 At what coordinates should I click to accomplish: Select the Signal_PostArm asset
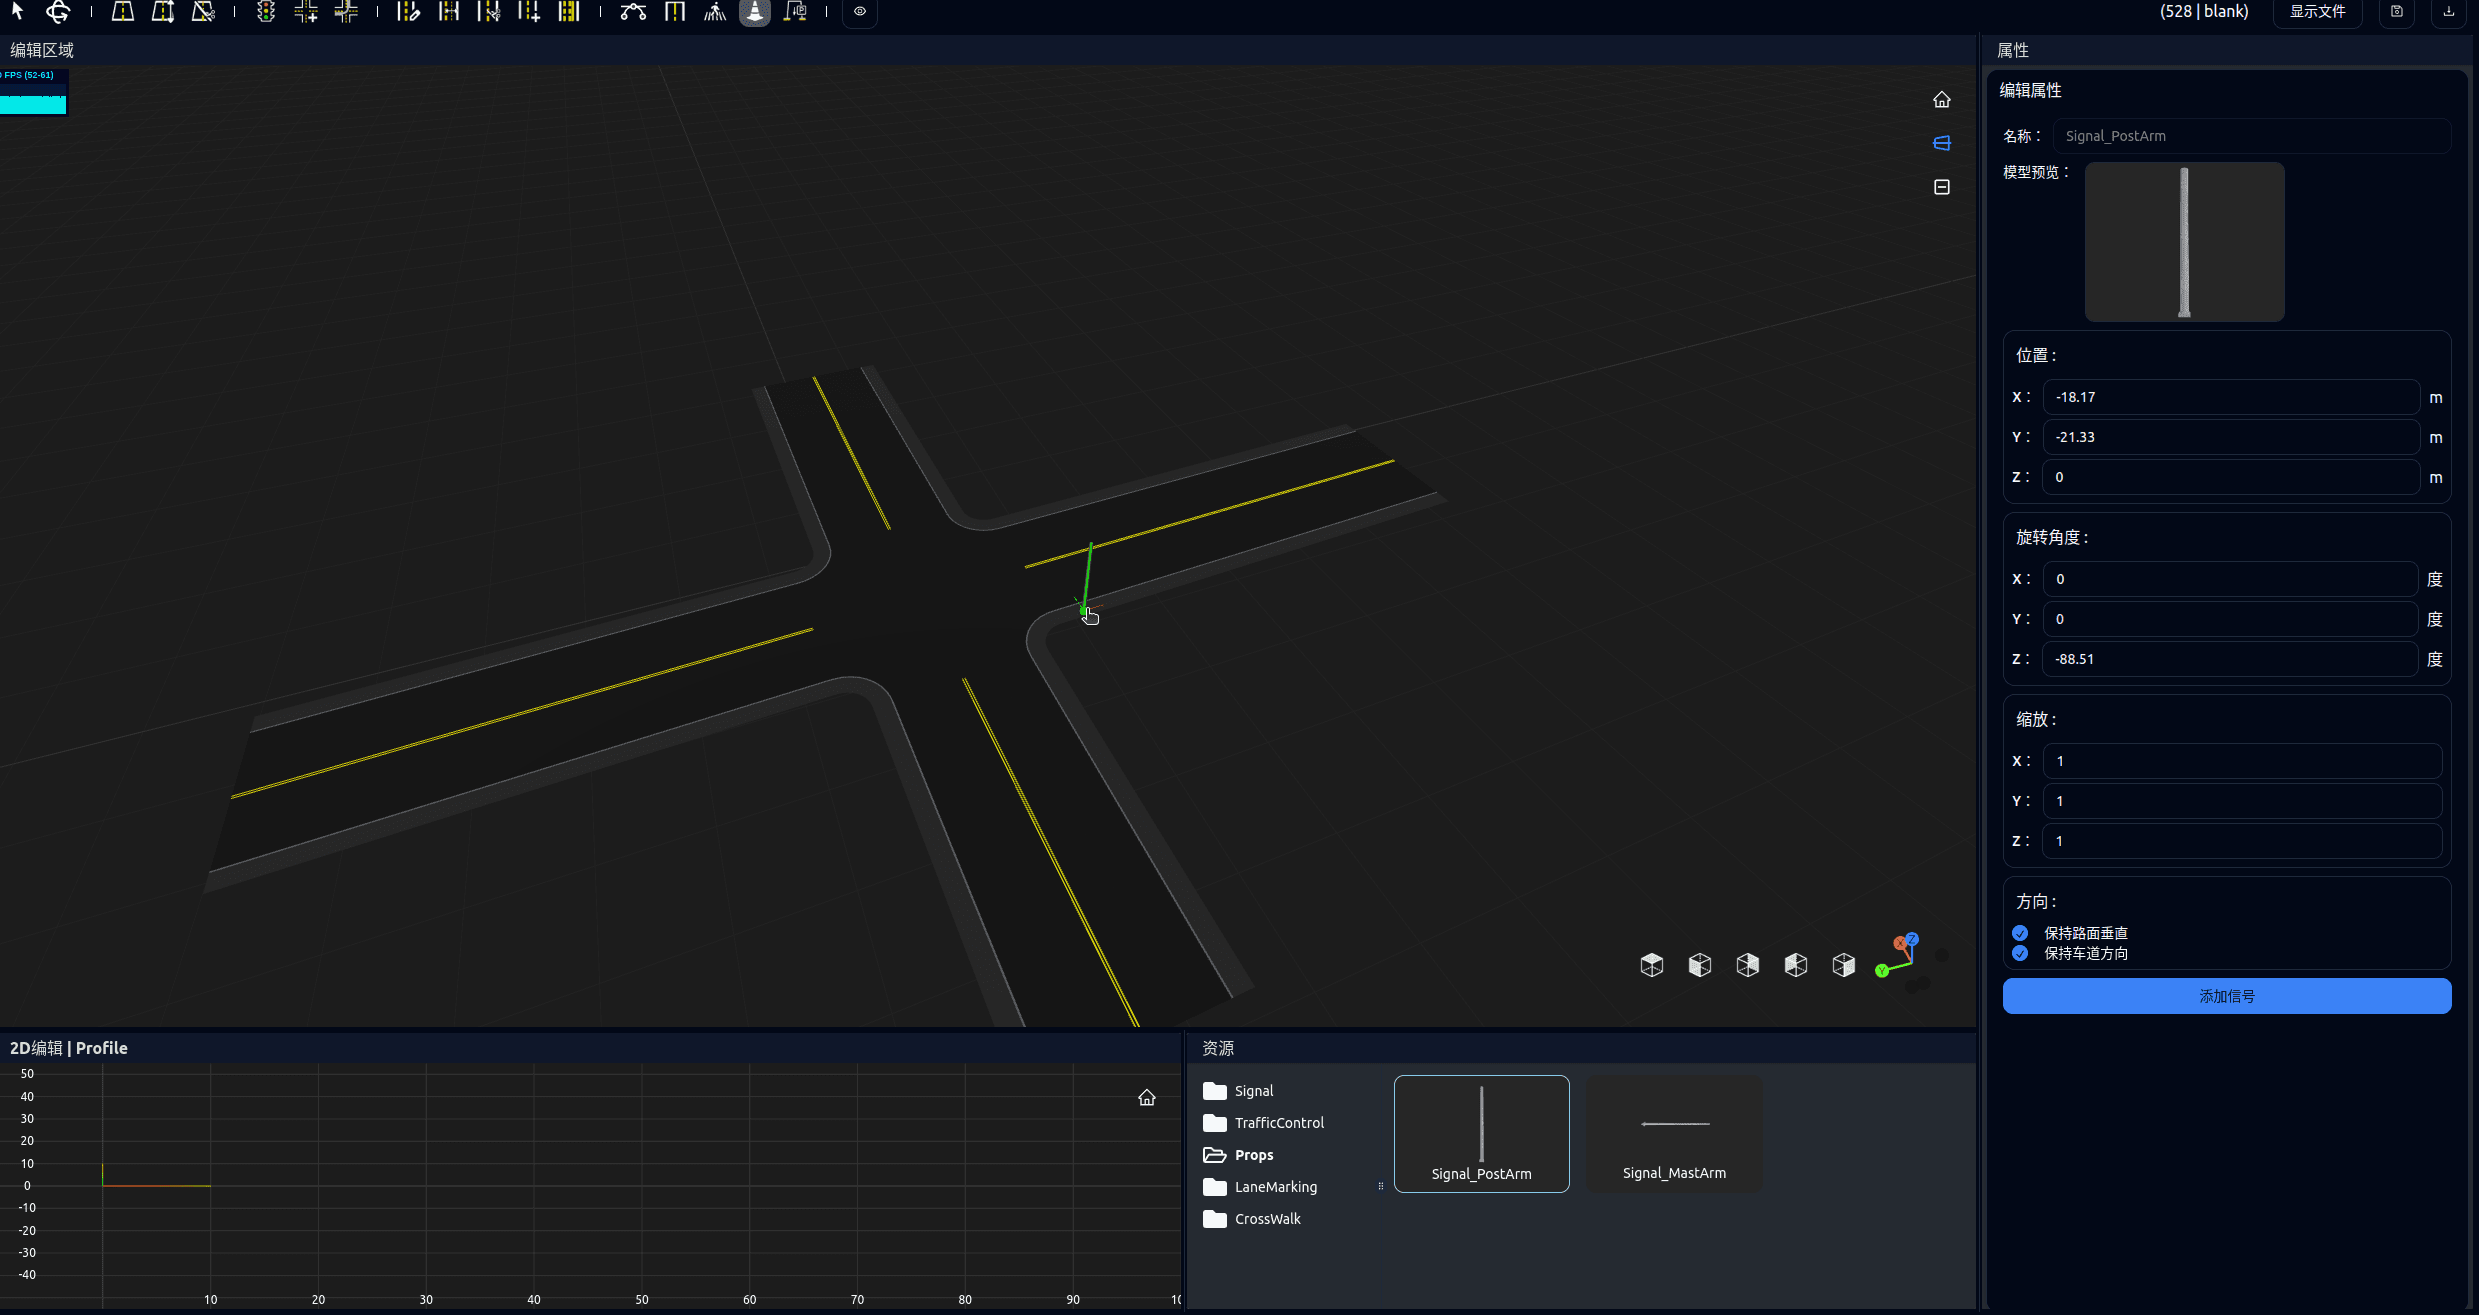click(1481, 1134)
